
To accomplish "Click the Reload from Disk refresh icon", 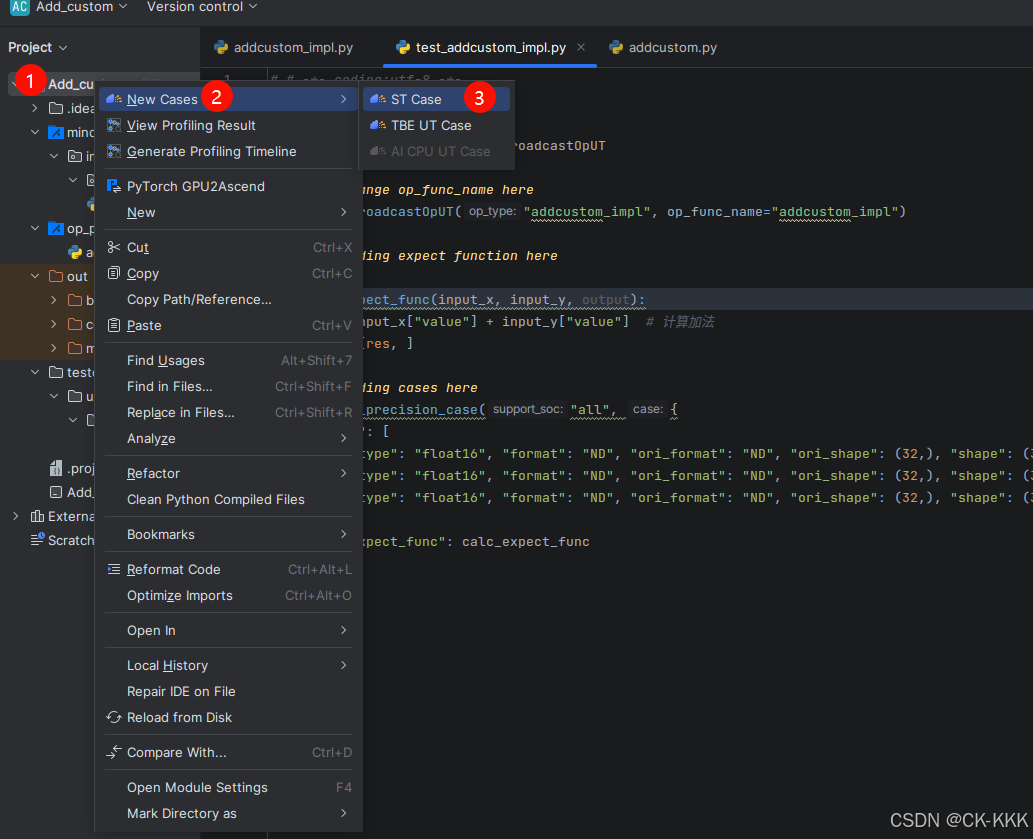I will click(113, 717).
